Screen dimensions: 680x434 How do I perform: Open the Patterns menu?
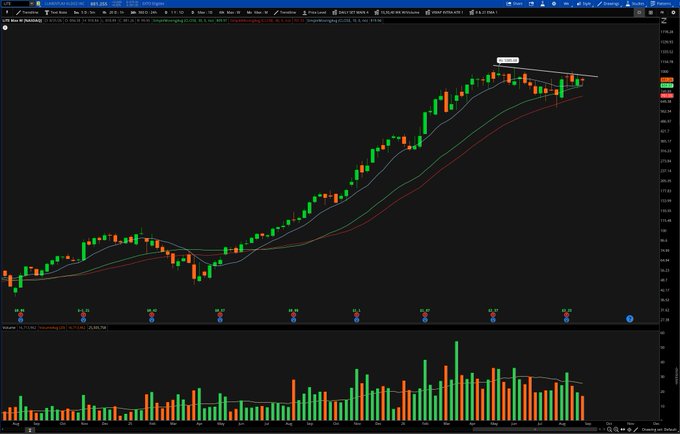pyautogui.click(x=661, y=3)
